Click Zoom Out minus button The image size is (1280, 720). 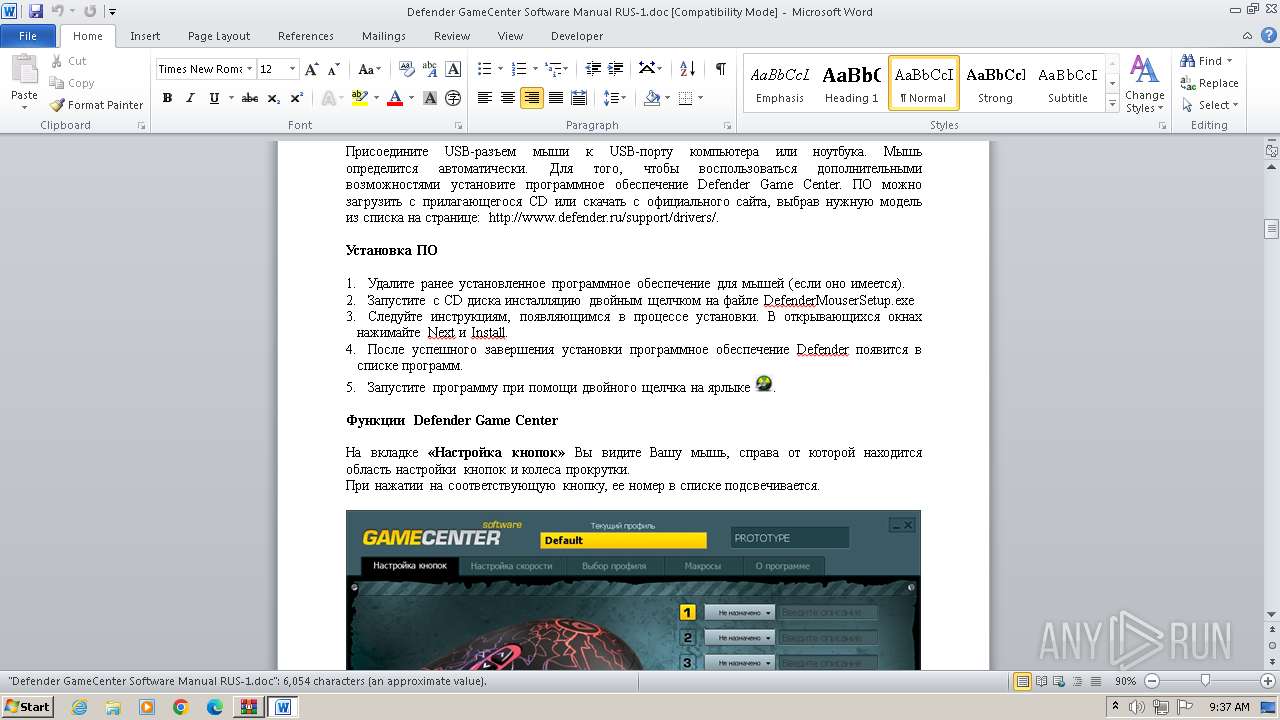pos(1151,681)
